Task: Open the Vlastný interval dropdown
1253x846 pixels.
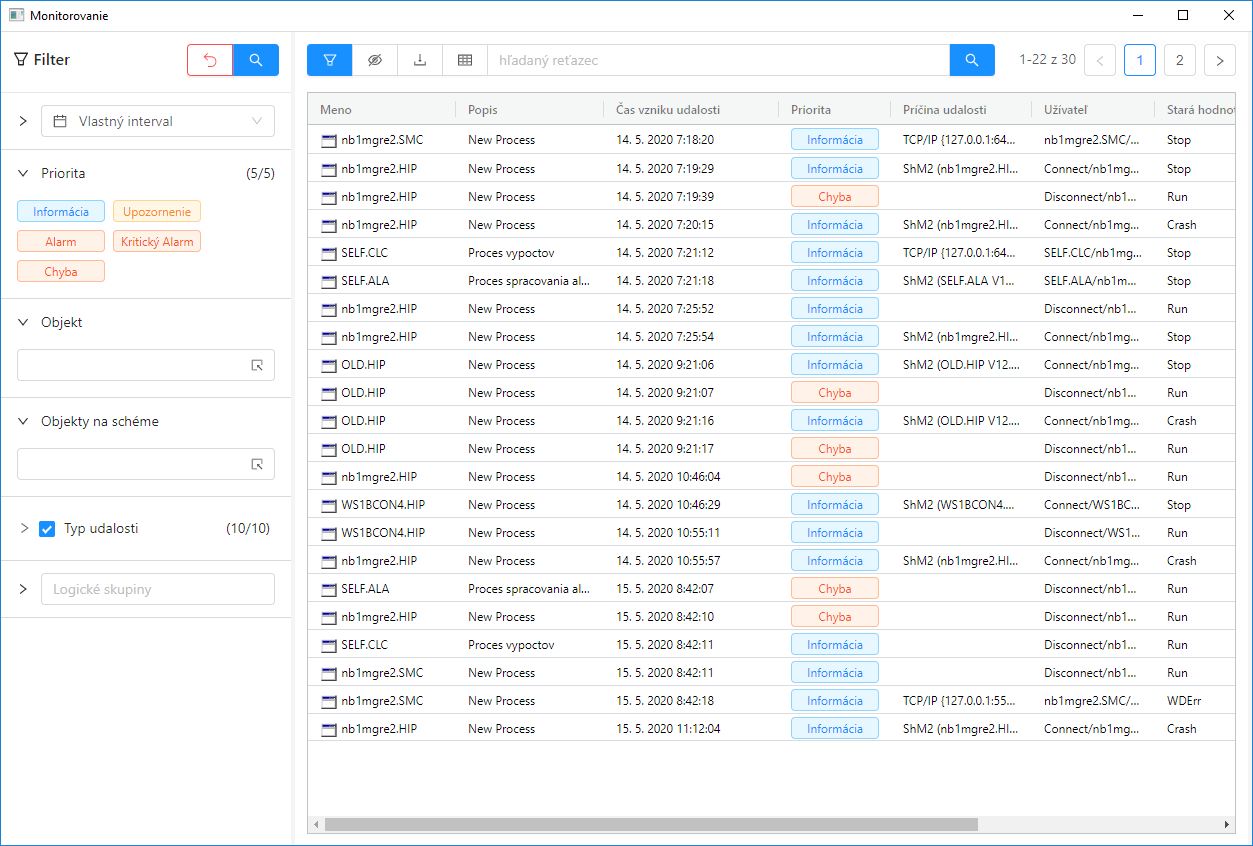Action: point(158,121)
